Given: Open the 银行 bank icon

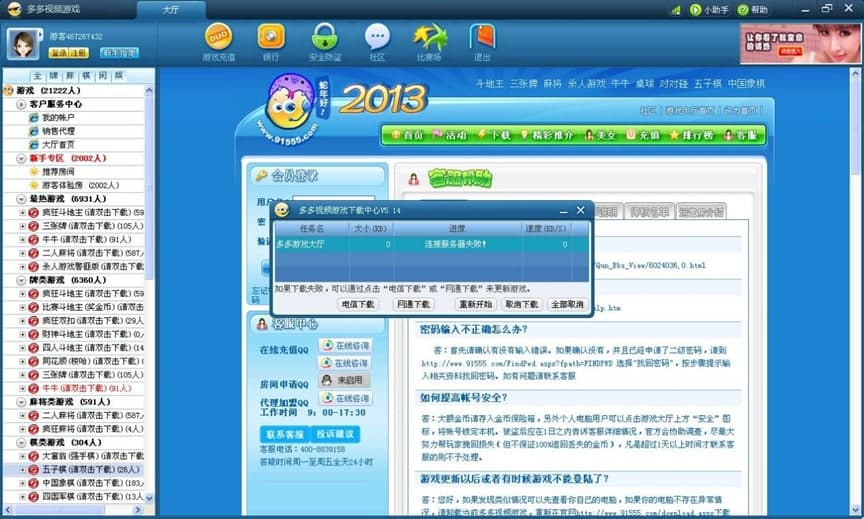Looking at the screenshot, I should tap(271, 37).
